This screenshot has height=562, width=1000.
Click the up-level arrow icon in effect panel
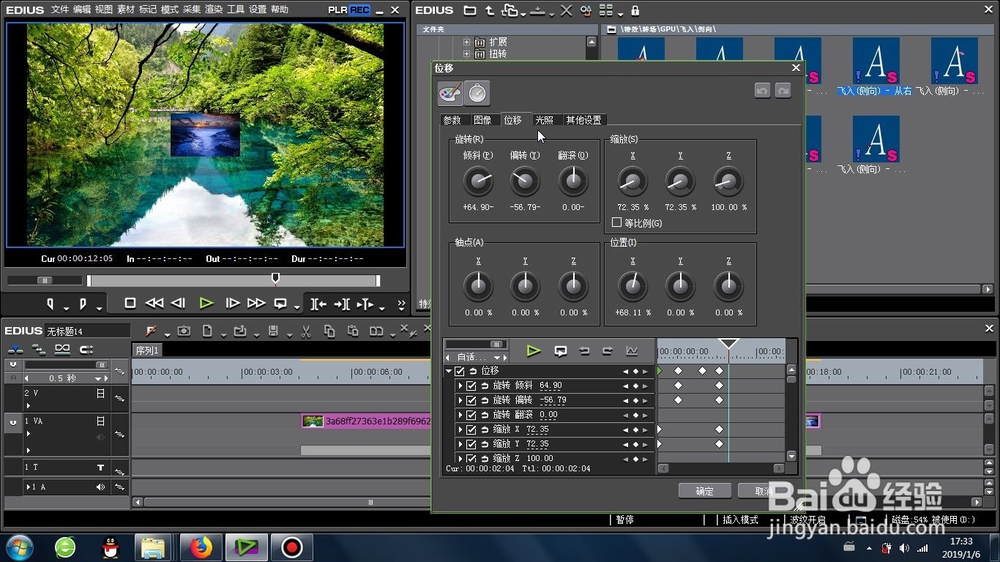click(x=489, y=10)
